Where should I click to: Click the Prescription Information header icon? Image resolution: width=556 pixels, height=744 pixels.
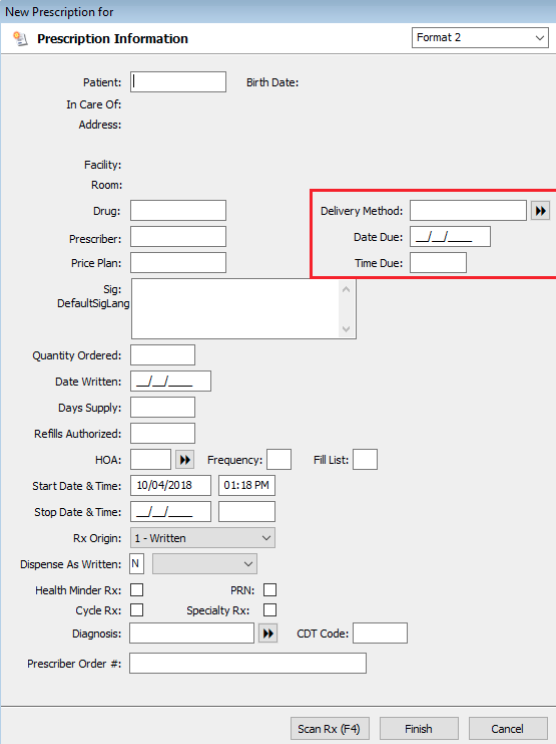[20, 38]
